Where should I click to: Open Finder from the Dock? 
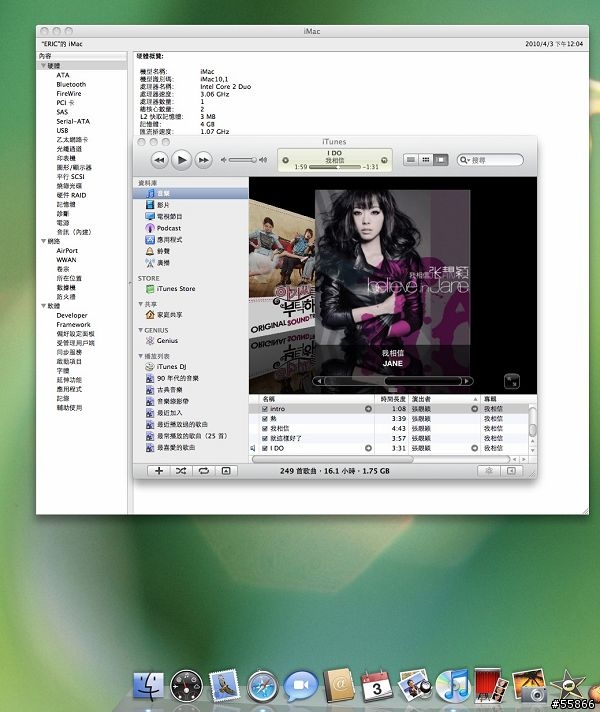click(148, 686)
